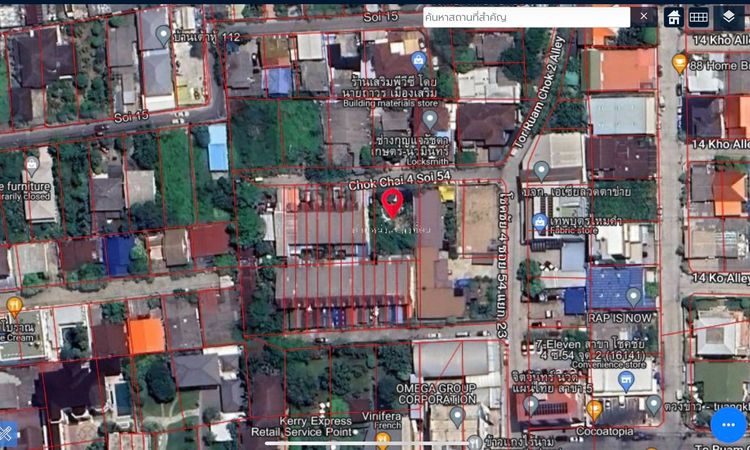Tap the small dot marker for Kerry Express
Screen dimensions: 750x450
coord(355,432)
